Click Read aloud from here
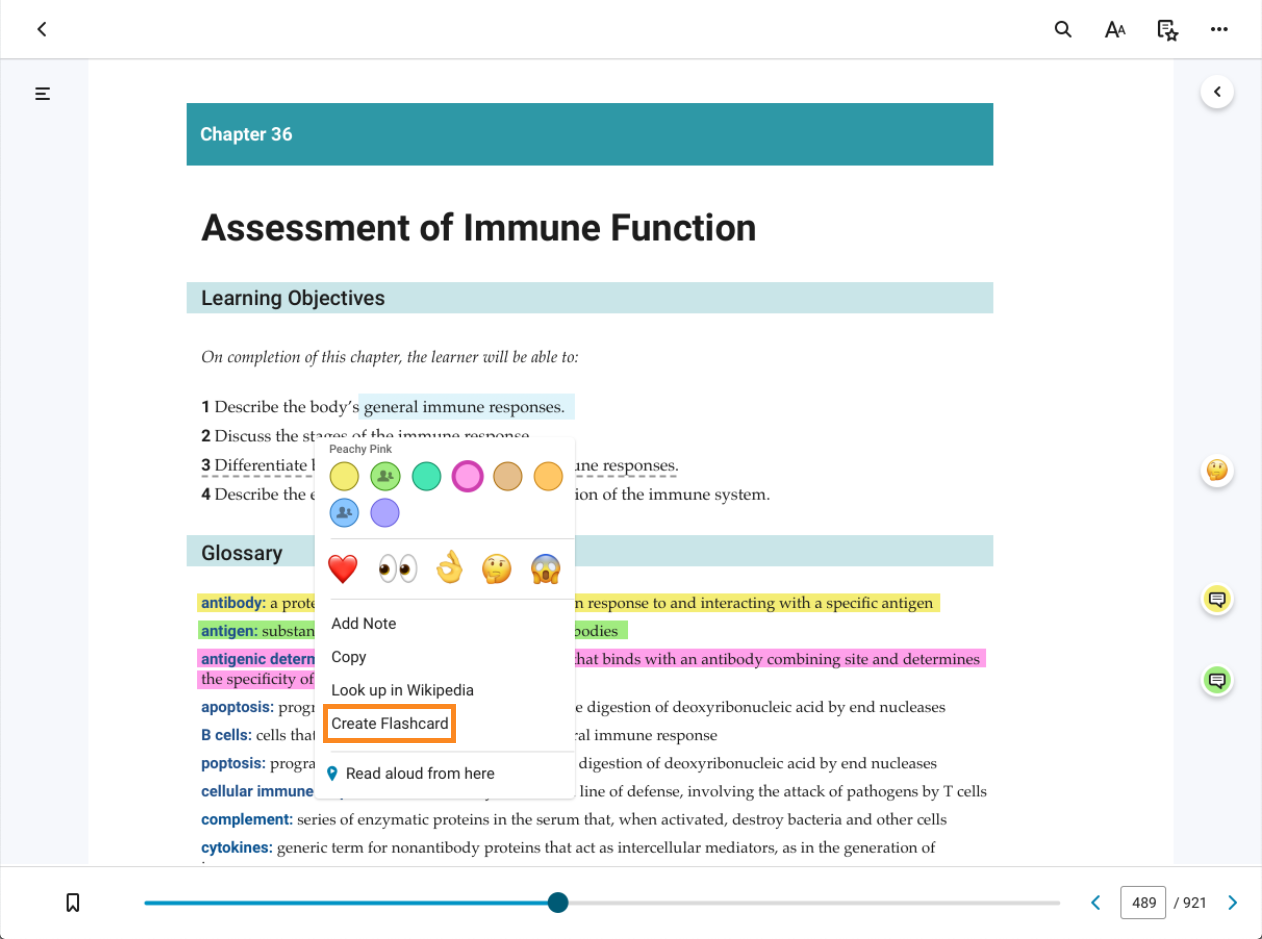This screenshot has height=939, width=1262. pos(419,773)
